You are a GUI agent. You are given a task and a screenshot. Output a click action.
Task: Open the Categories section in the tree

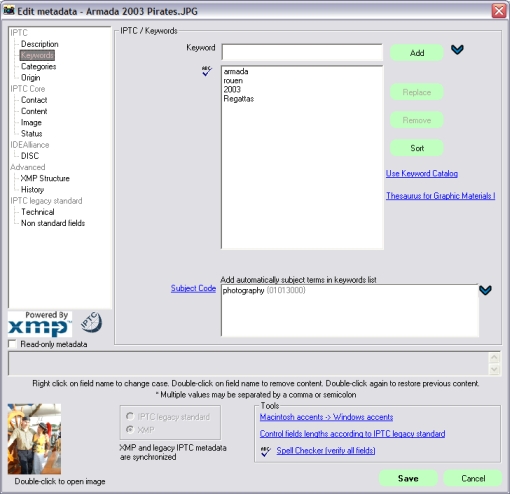(x=38, y=66)
